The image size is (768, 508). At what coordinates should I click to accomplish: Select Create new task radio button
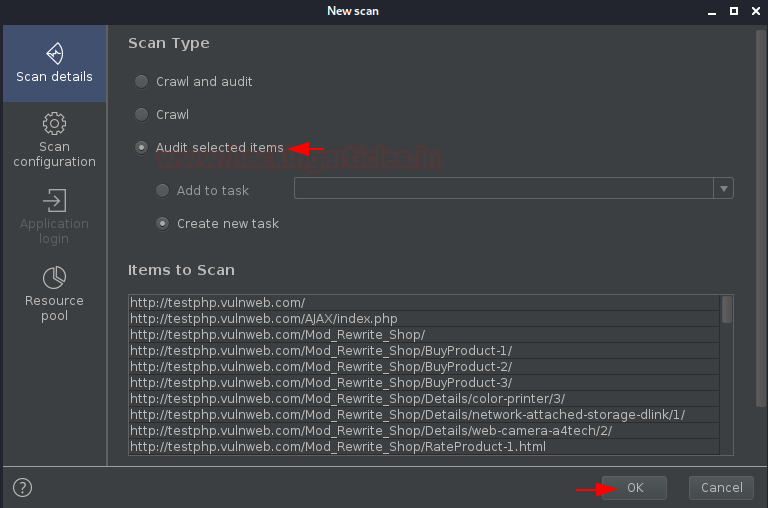163,223
